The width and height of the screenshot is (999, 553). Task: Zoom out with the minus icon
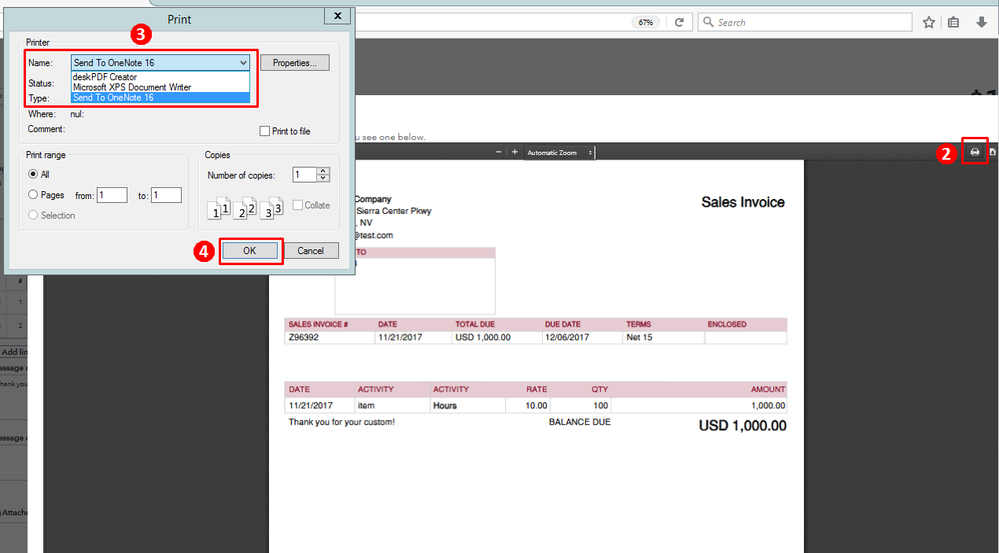[x=499, y=152]
